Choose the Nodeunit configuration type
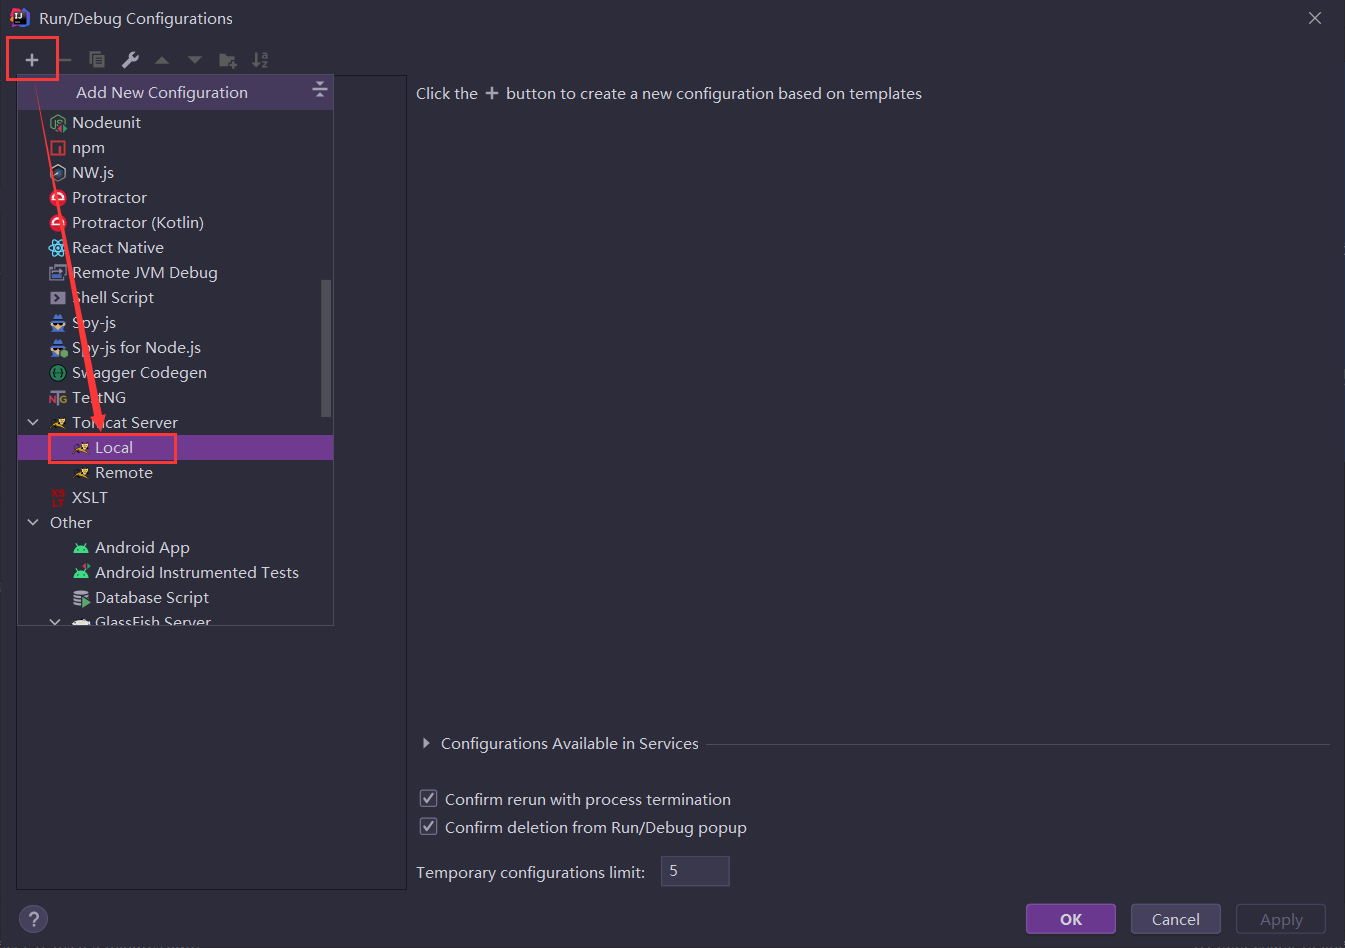This screenshot has height=948, width=1345. click(175, 123)
